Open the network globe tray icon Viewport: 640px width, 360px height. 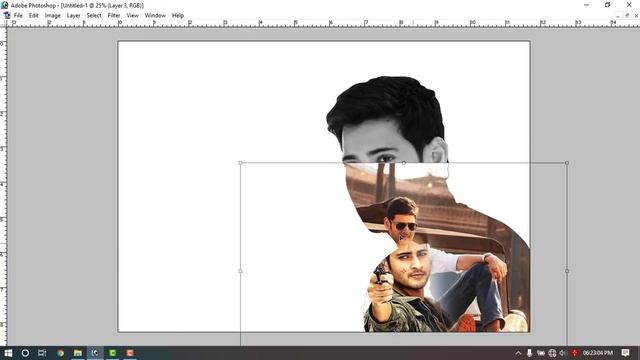click(552, 353)
